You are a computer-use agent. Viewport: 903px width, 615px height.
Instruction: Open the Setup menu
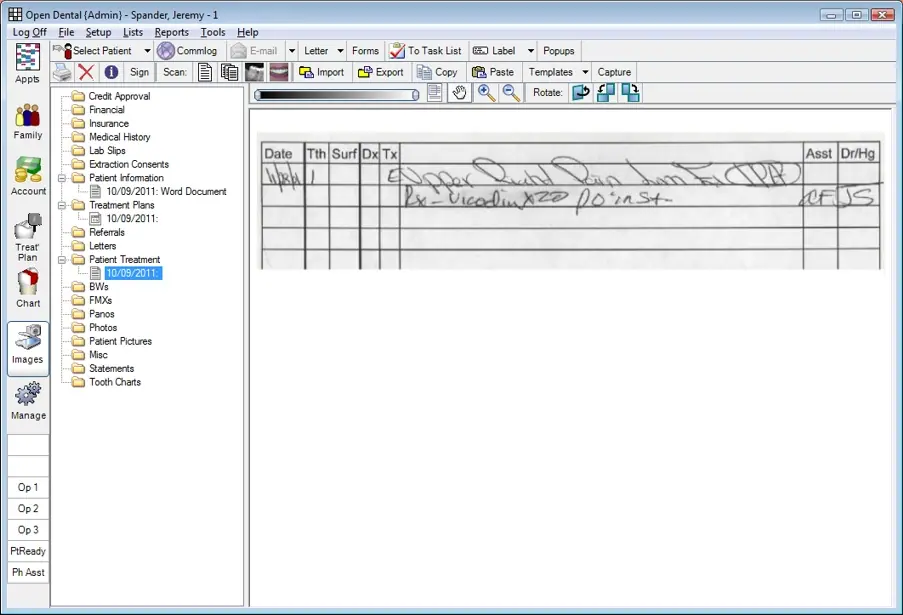[x=97, y=32]
